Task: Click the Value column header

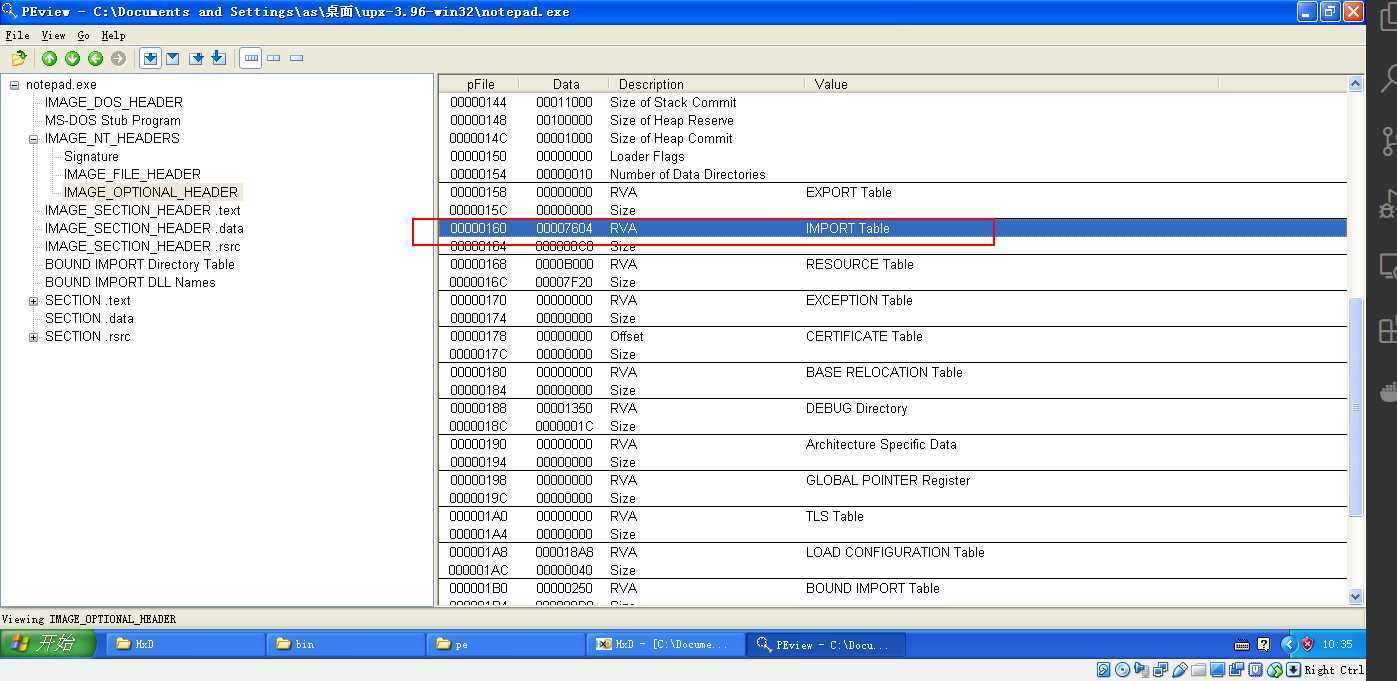Action: click(x=1011, y=84)
